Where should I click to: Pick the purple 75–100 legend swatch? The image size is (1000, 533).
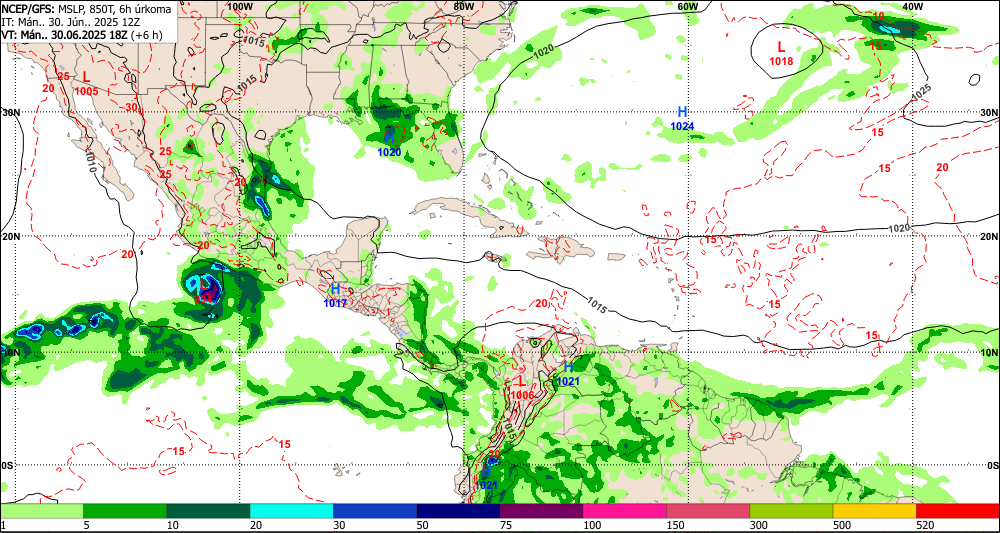tap(541, 511)
